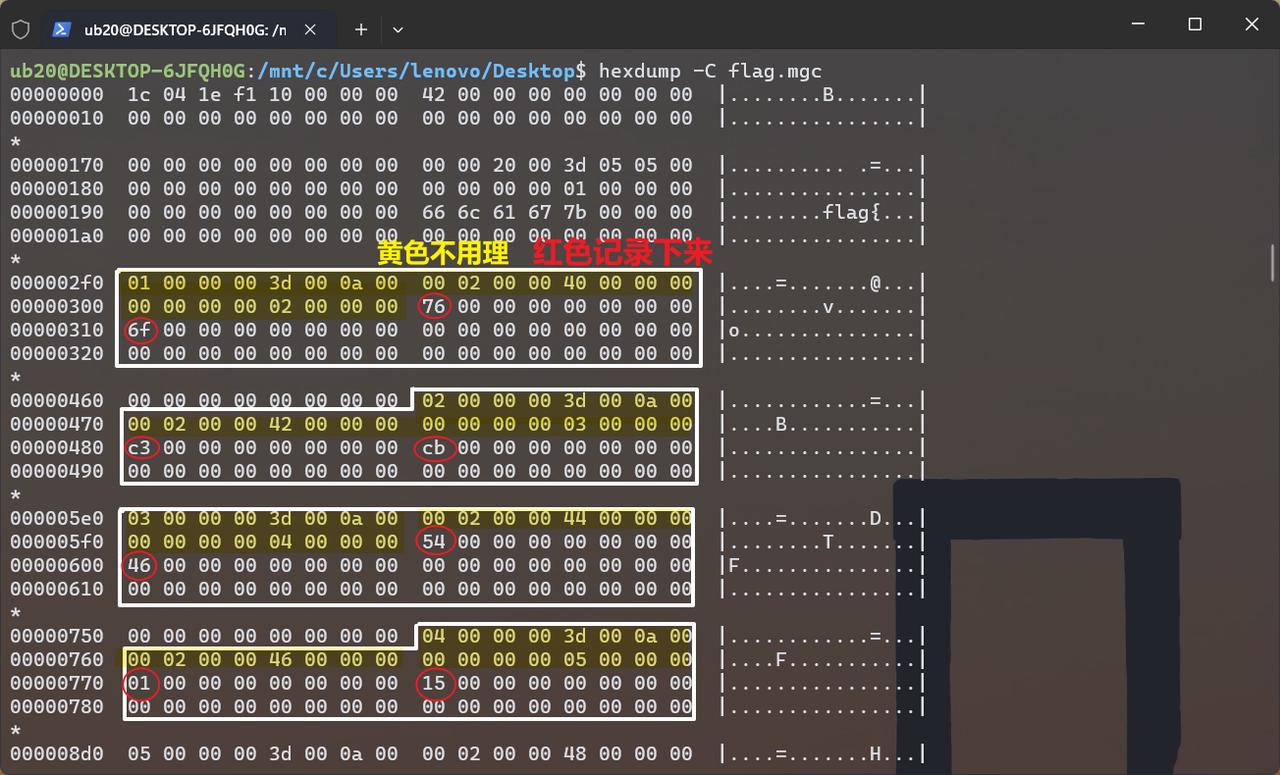This screenshot has width=1280, height=775.
Task: Close the ub20@DESKTOP-6JFQH0G tab
Action: coord(310,30)
